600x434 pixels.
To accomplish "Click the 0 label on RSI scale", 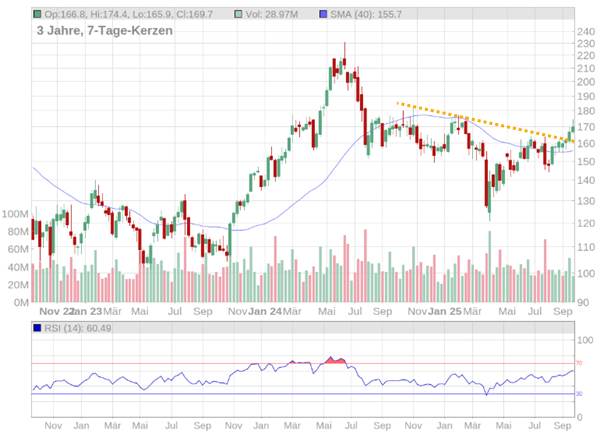I will click(579, 417).
